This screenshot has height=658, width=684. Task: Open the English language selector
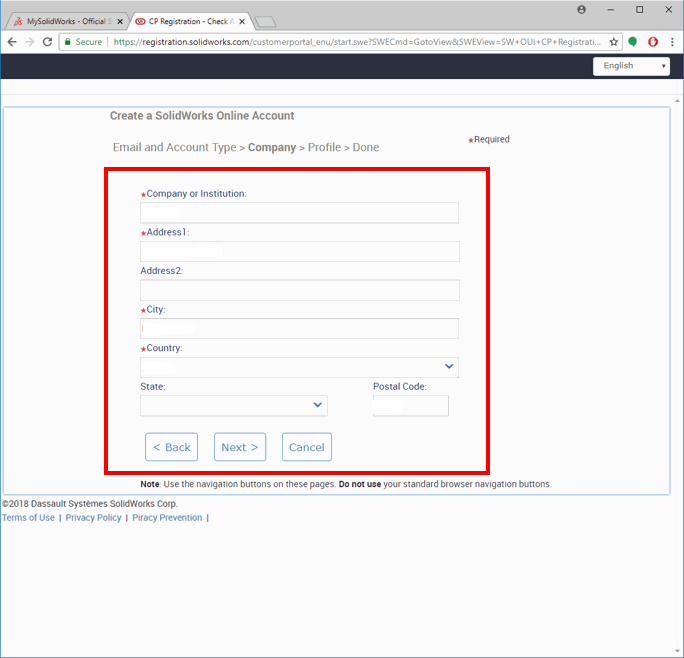[631, 66]
